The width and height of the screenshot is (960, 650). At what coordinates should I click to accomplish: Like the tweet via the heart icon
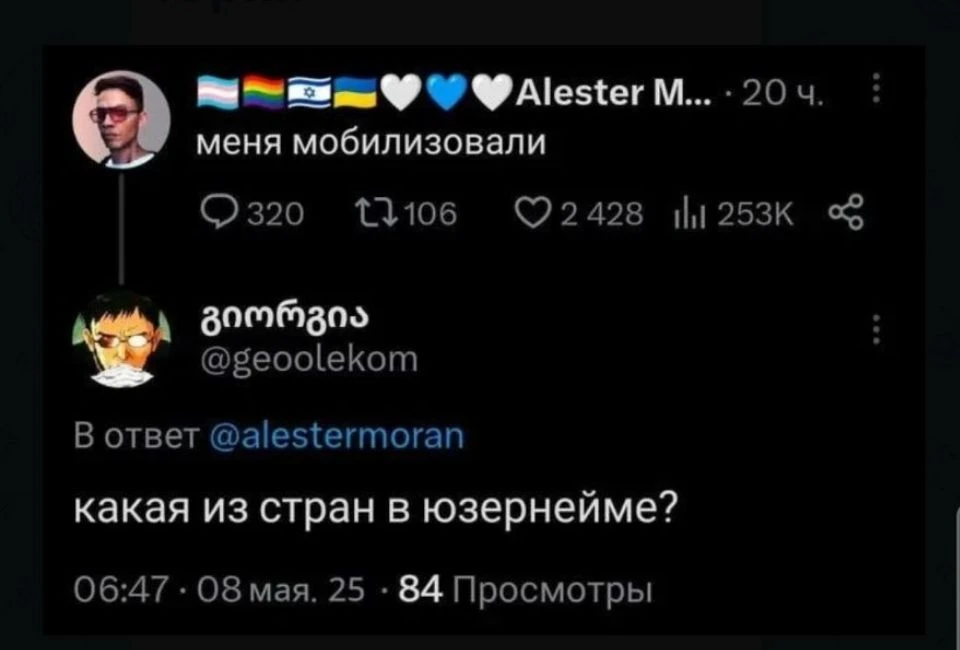[x=530, y=215]
